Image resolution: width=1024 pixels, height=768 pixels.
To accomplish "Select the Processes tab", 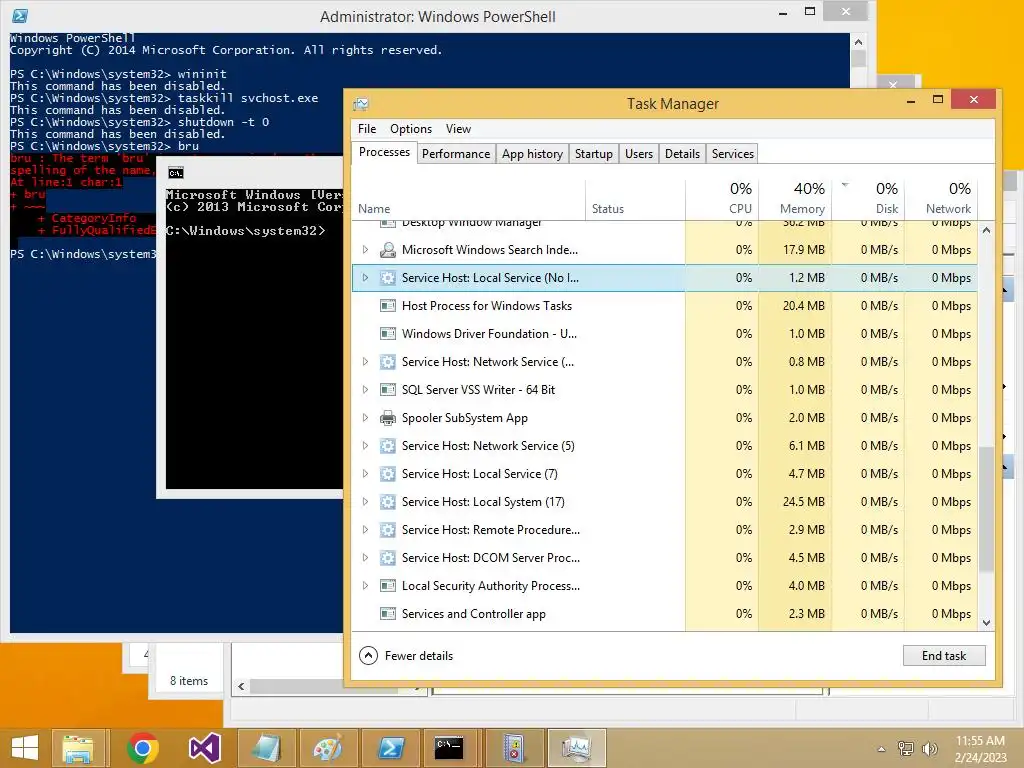I will [x=385, y=152].
